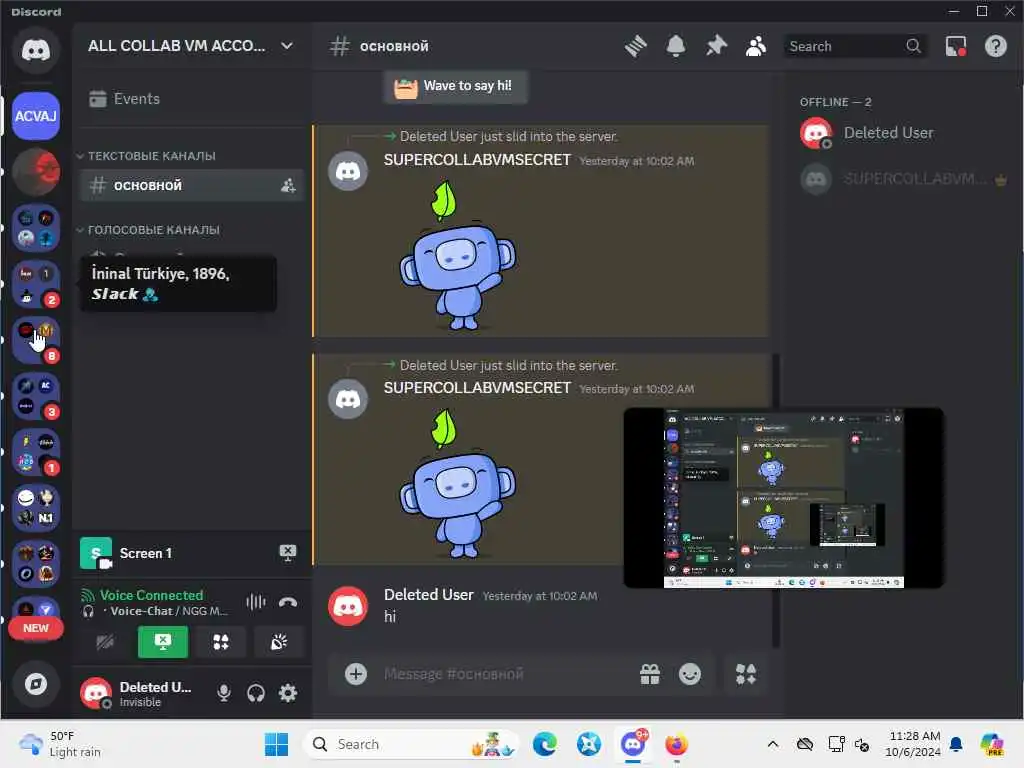Screen dimensions: 1024x768
Task: Click the search field in channel header
Action: tap(855, 46)
